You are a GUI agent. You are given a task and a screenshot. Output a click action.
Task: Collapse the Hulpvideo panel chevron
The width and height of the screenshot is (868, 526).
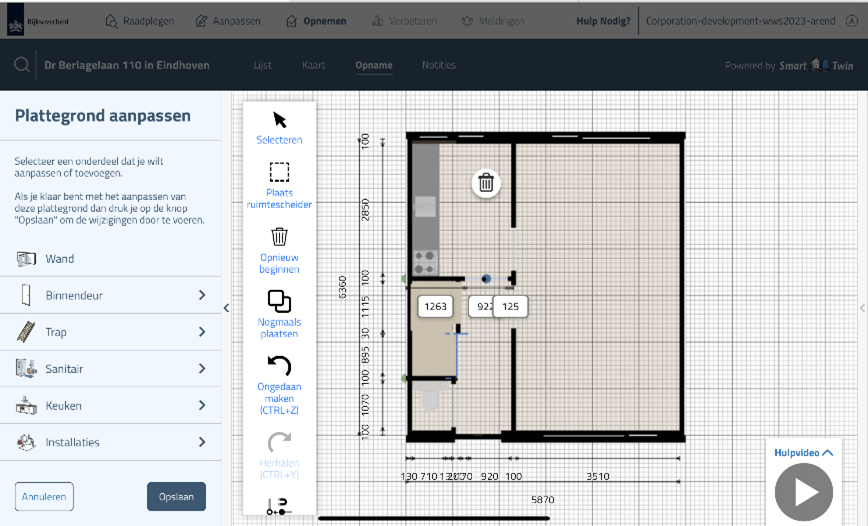coord(827,453)
